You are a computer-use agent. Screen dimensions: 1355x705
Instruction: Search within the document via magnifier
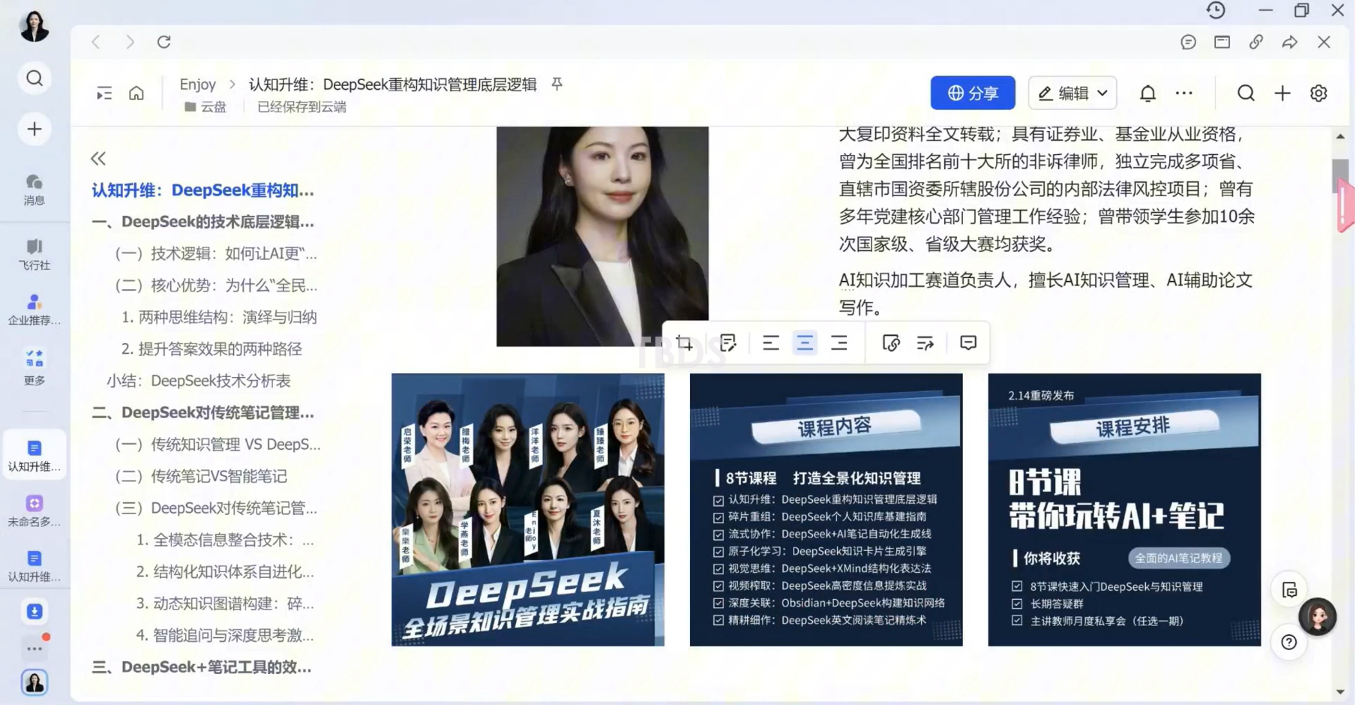point(1246,93)
